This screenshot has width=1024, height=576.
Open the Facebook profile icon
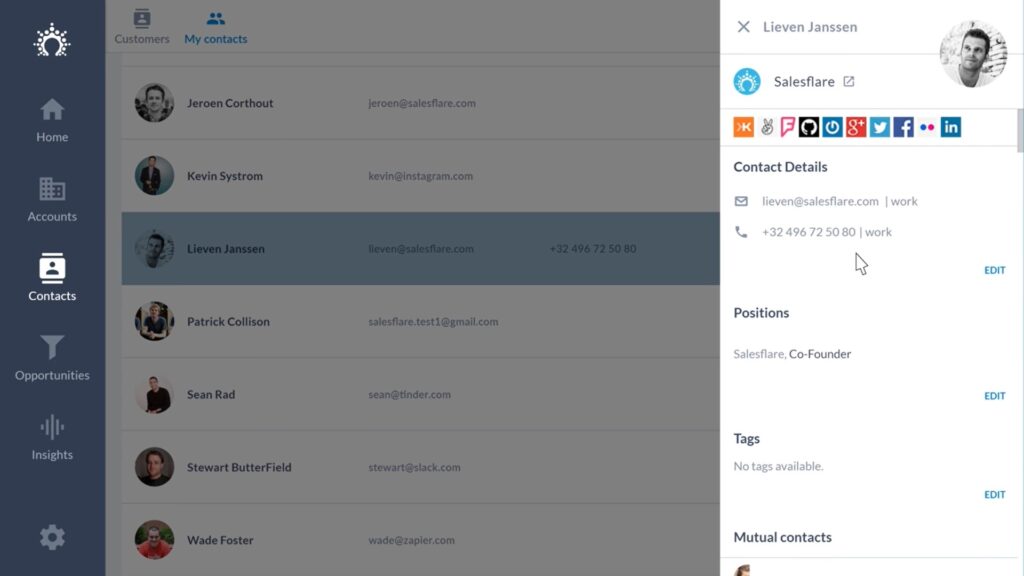(903, 127)
